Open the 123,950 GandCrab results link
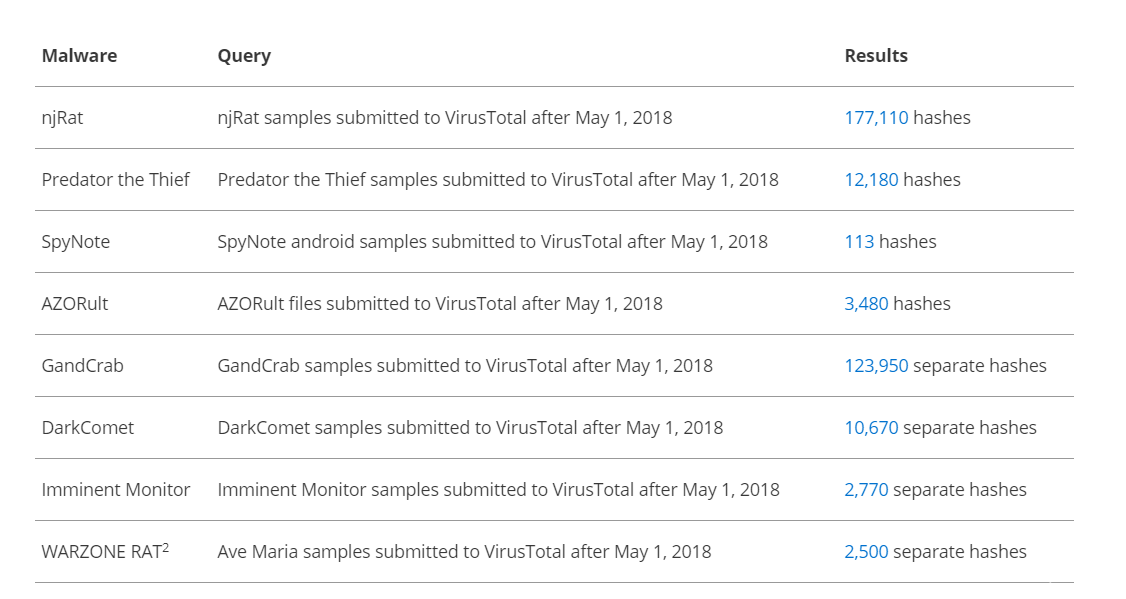 [x=876, y=366]
